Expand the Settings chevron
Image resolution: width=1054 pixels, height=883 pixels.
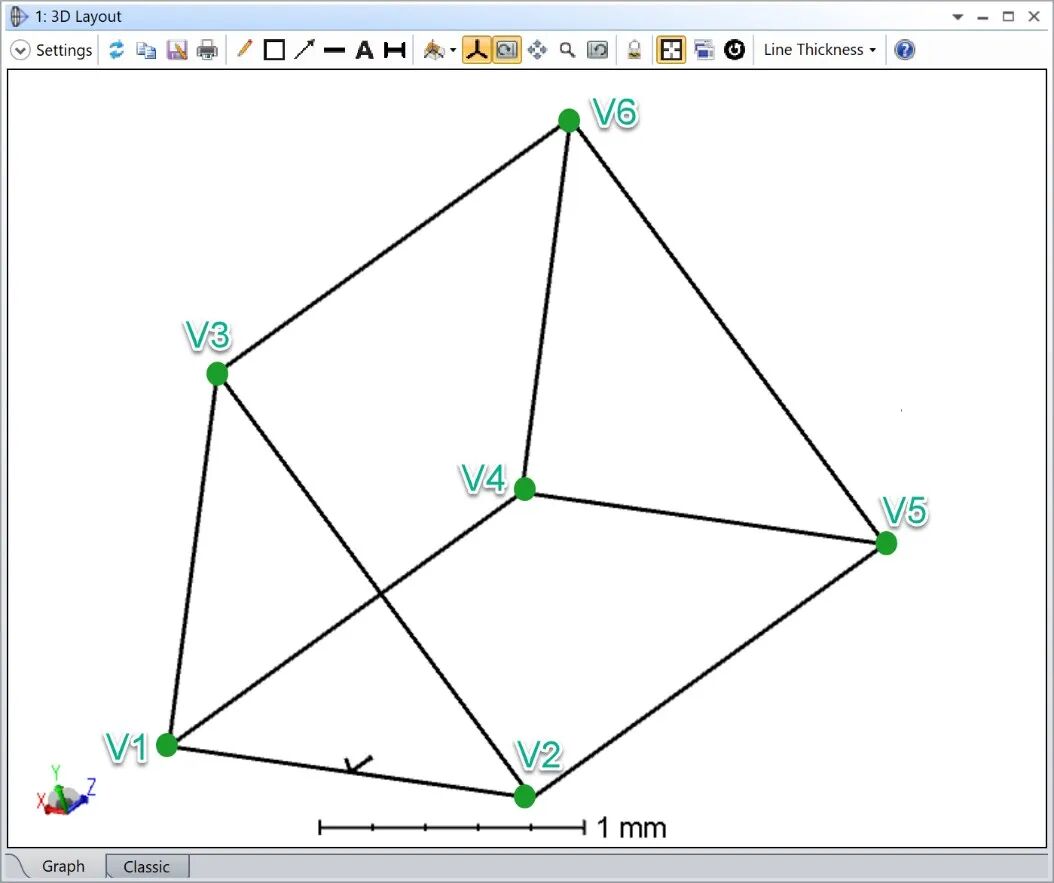tap(20, 50)
